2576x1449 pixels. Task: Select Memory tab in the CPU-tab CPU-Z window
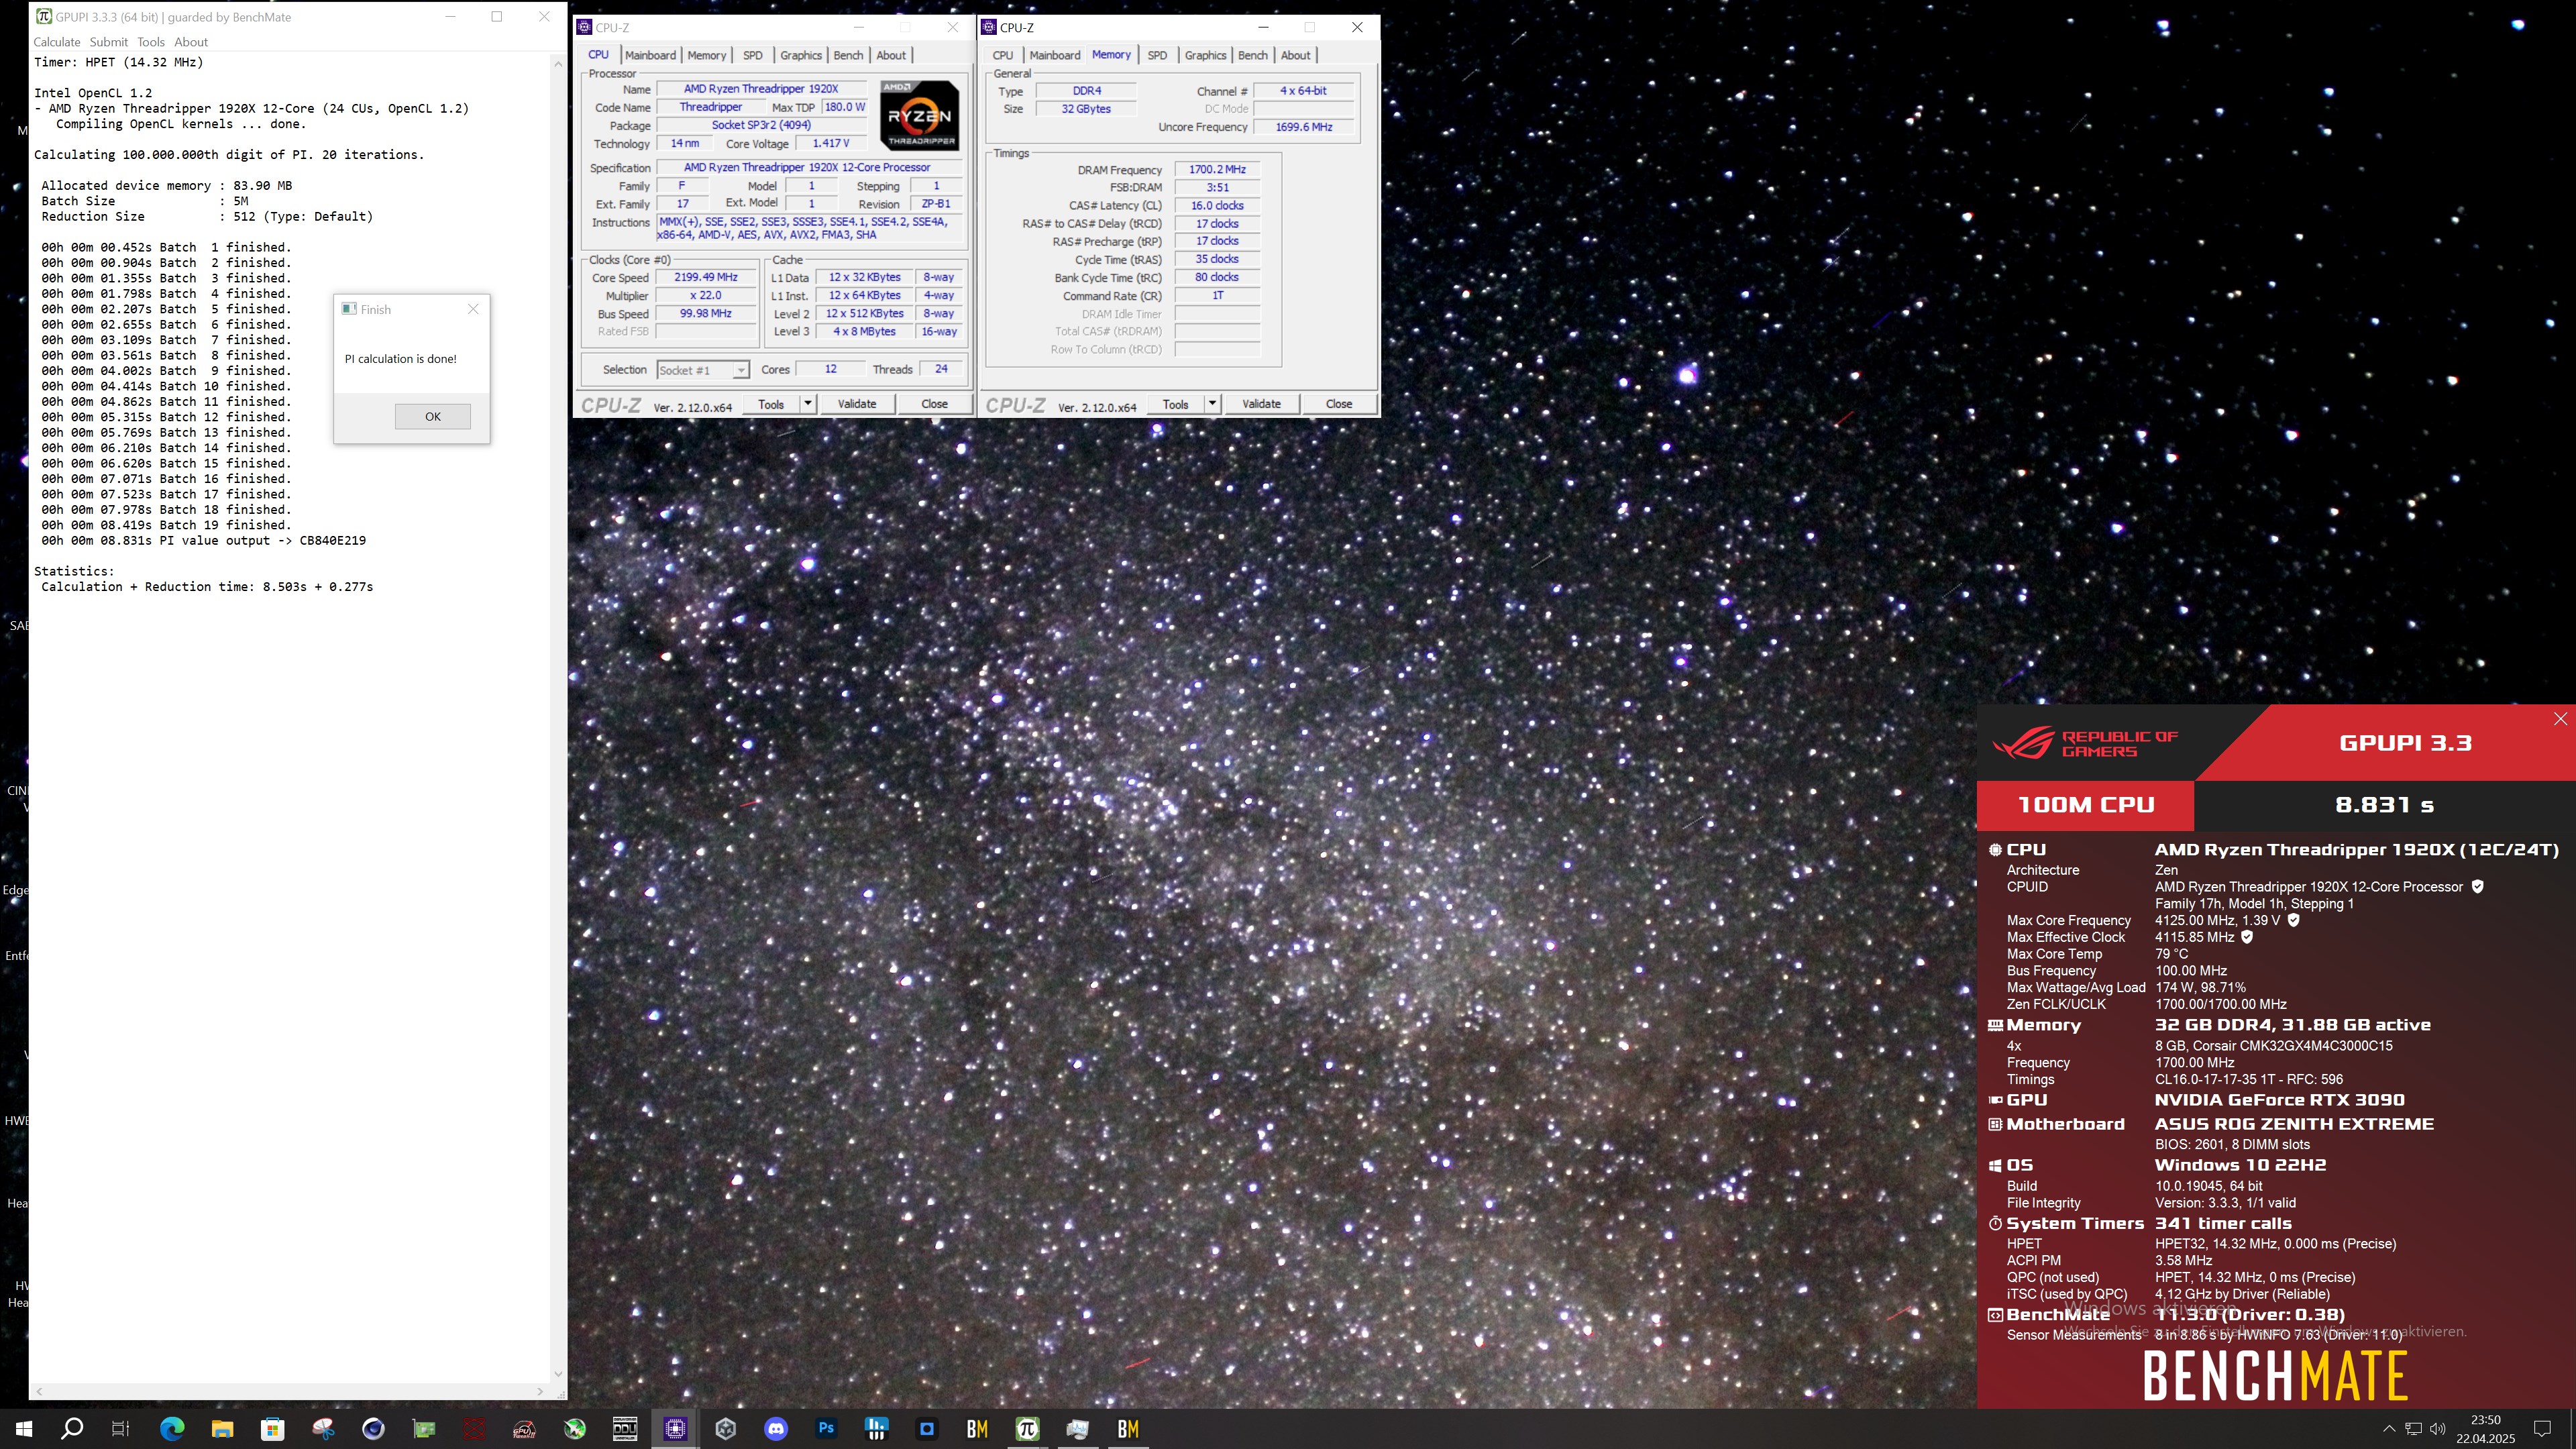point(707,55)
